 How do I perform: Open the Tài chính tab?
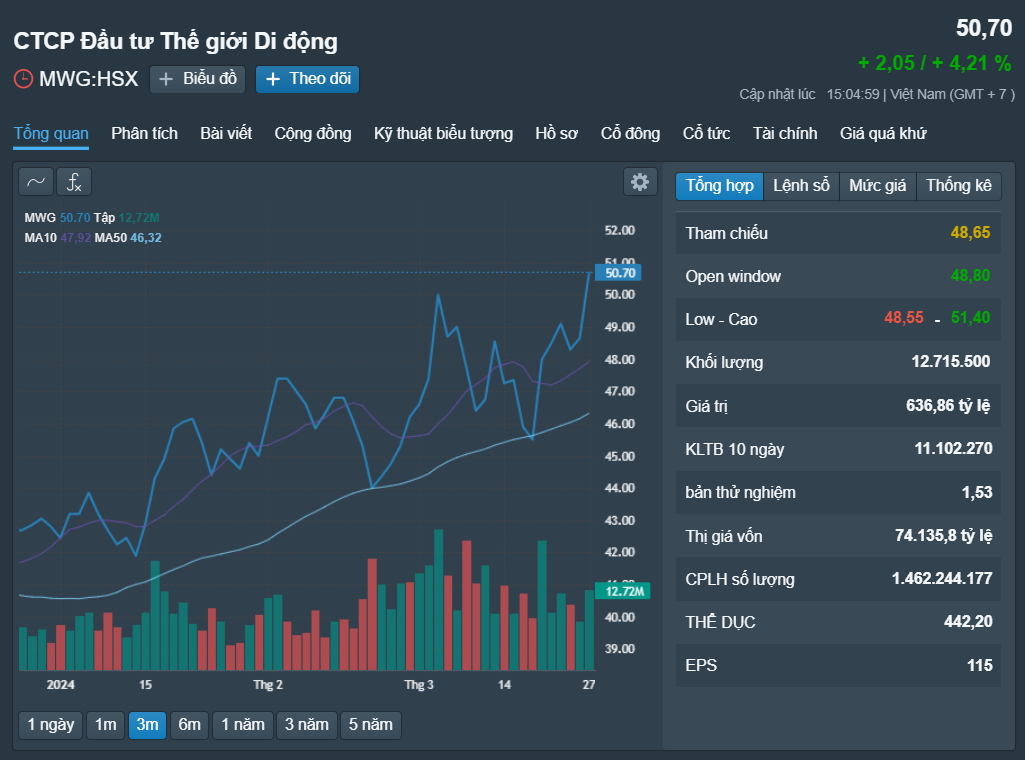coord(785,133)
